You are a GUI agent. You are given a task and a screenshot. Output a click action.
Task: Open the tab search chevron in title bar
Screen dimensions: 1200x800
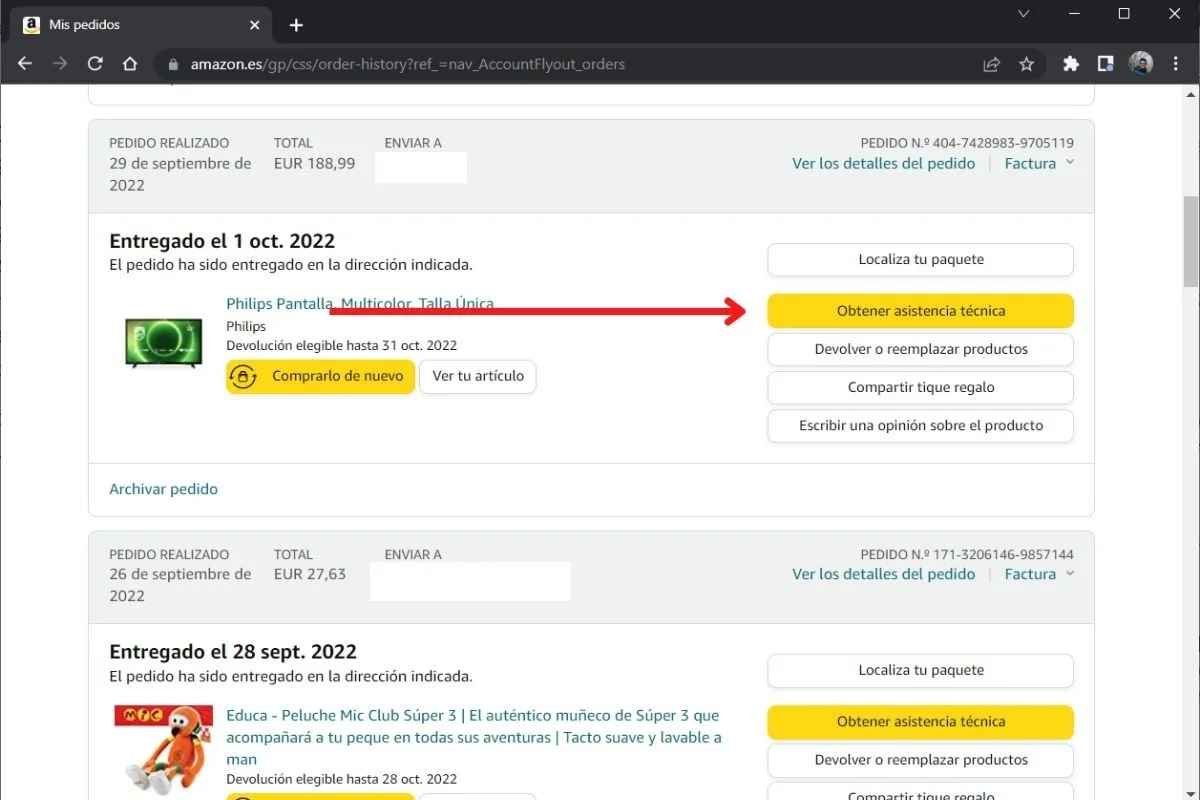(1023, 14)
